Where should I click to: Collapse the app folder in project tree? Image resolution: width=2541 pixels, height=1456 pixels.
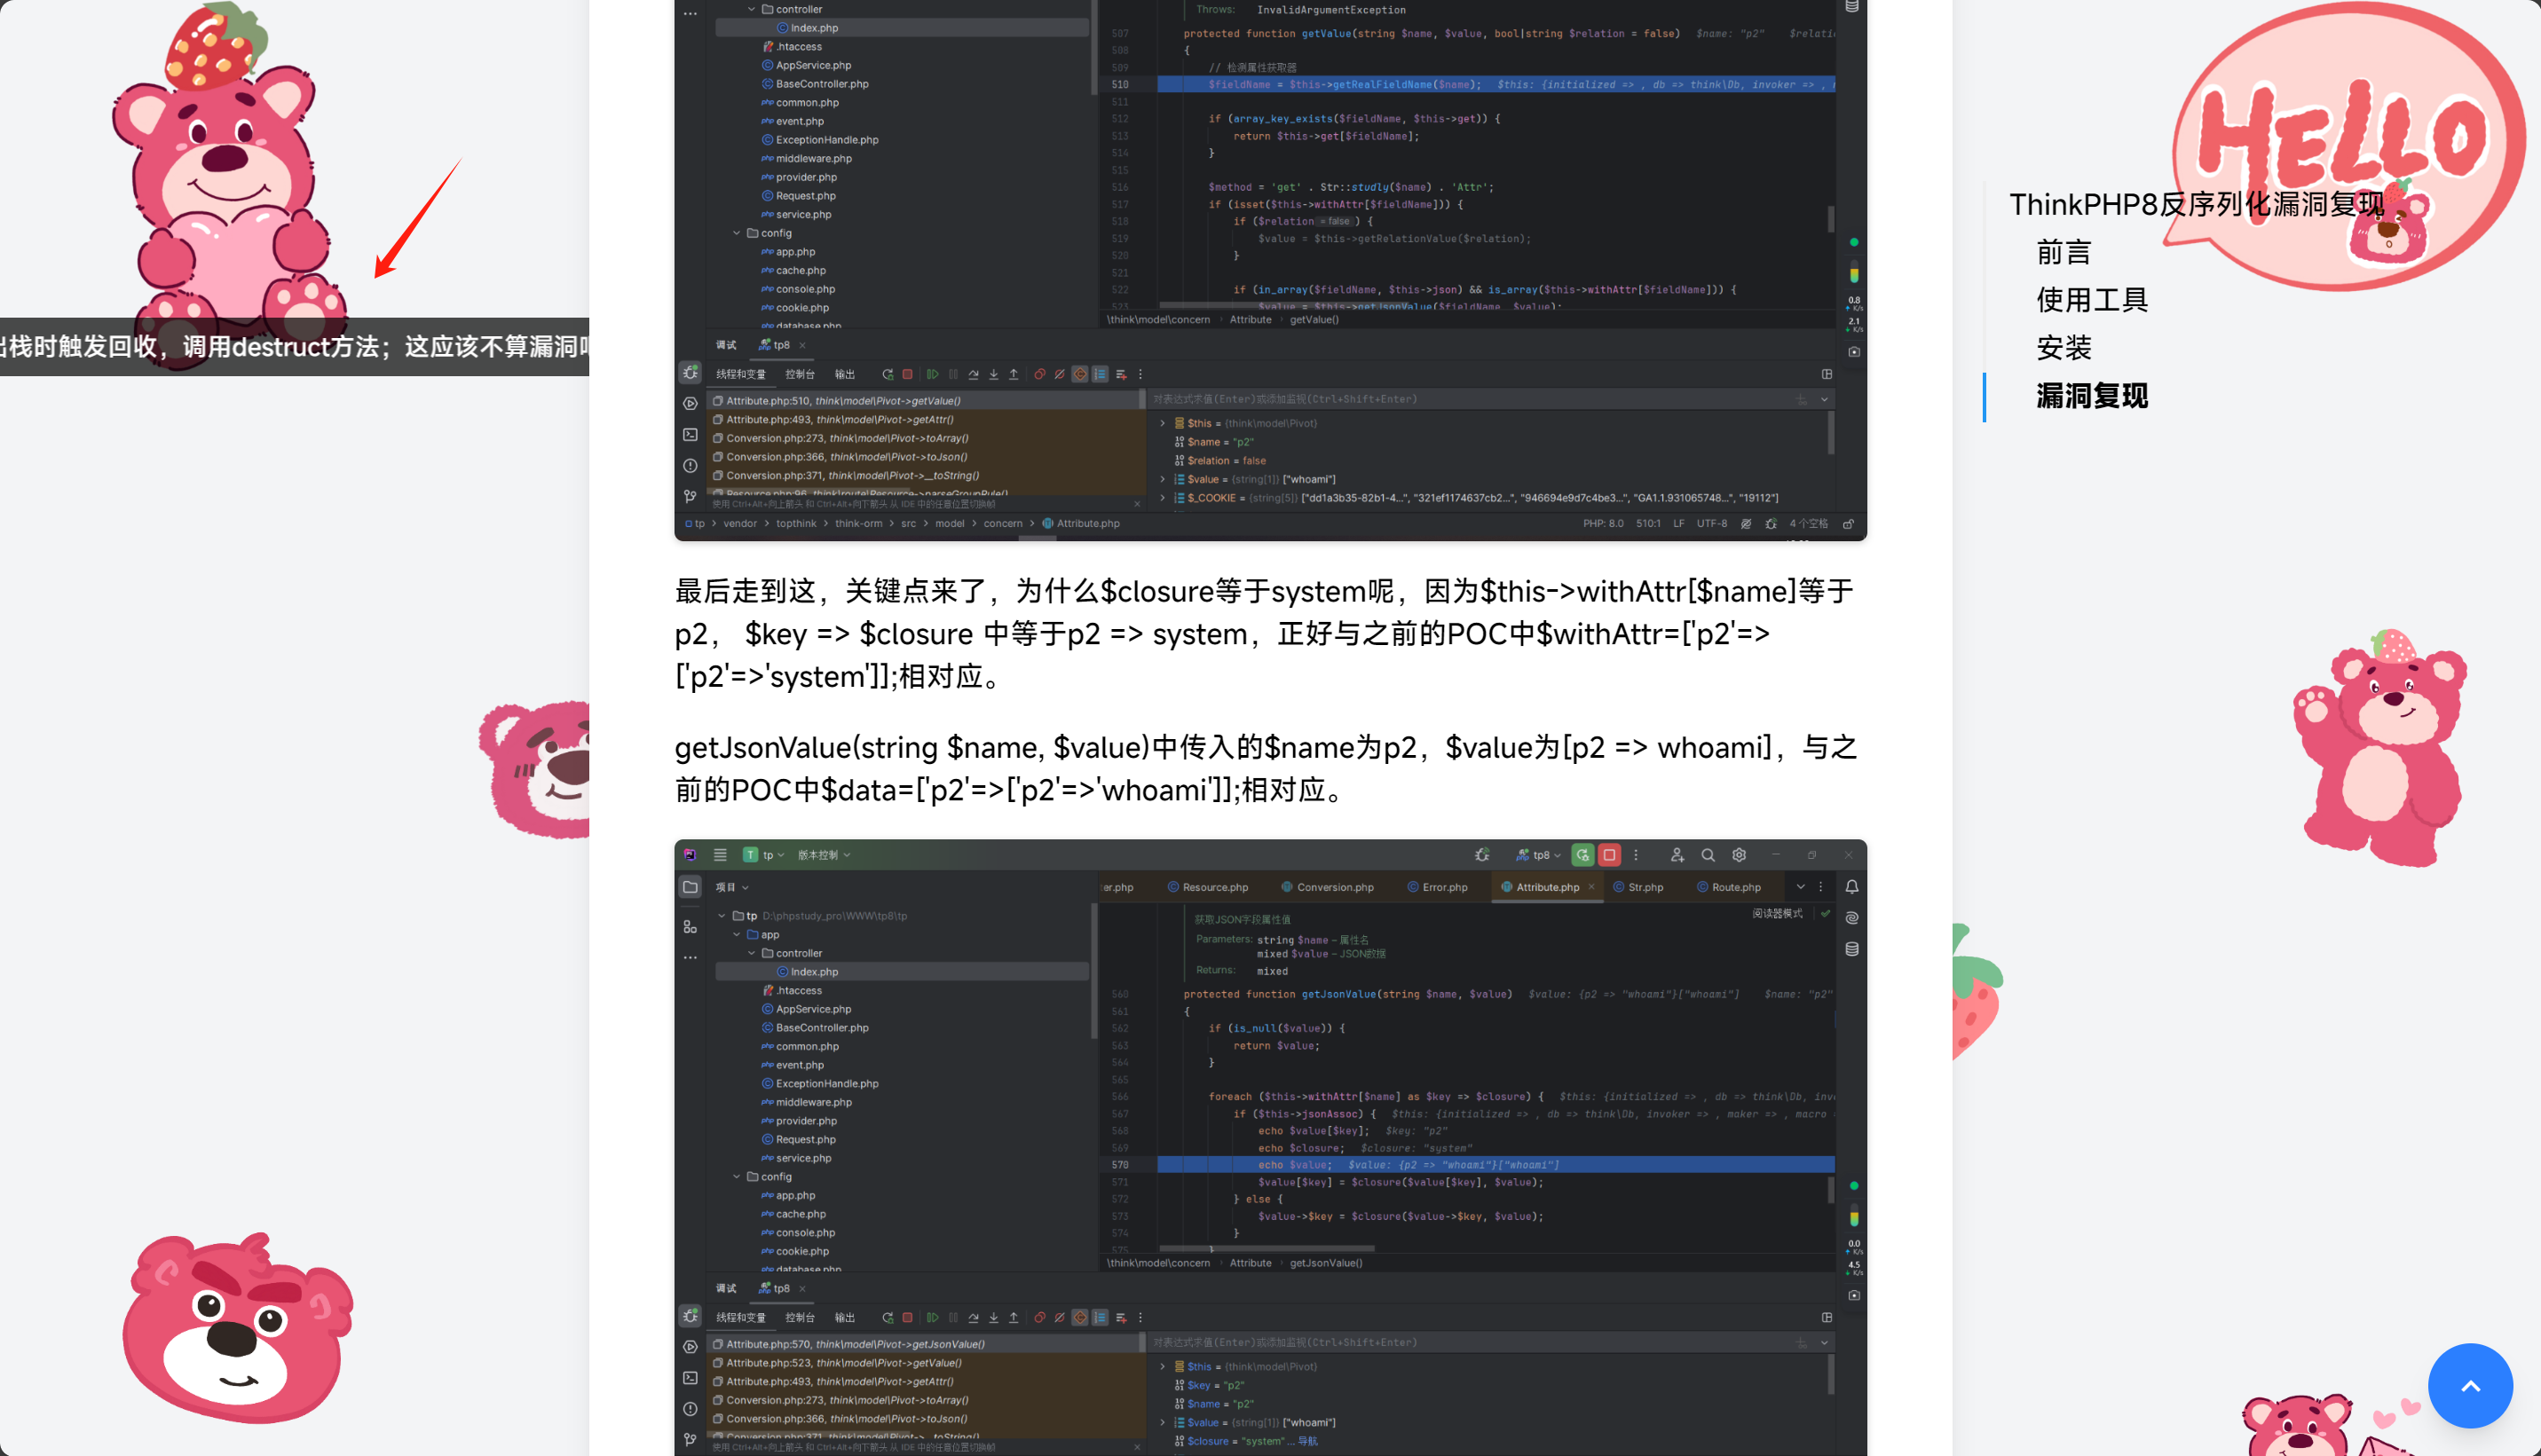pos(737,935)
